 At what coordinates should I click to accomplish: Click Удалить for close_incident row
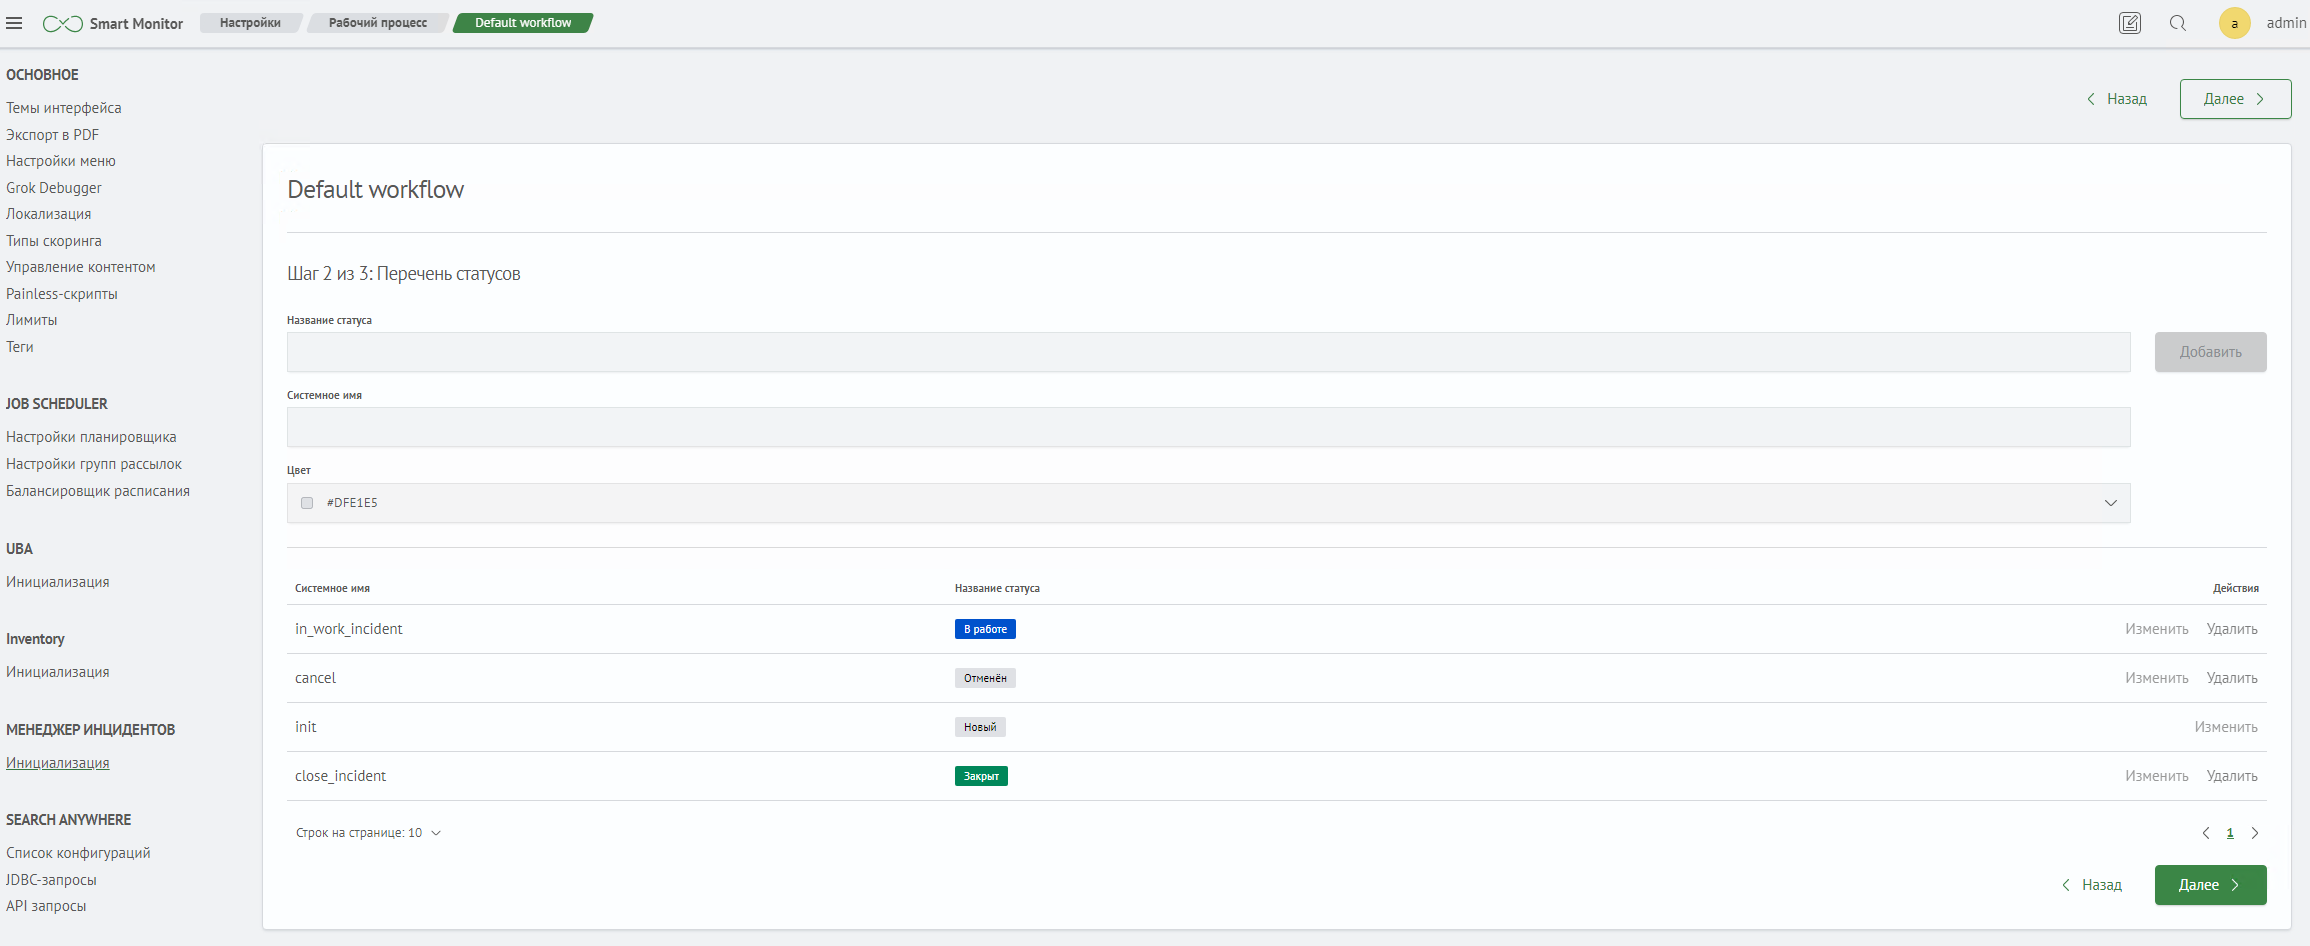click(2232, 776)
